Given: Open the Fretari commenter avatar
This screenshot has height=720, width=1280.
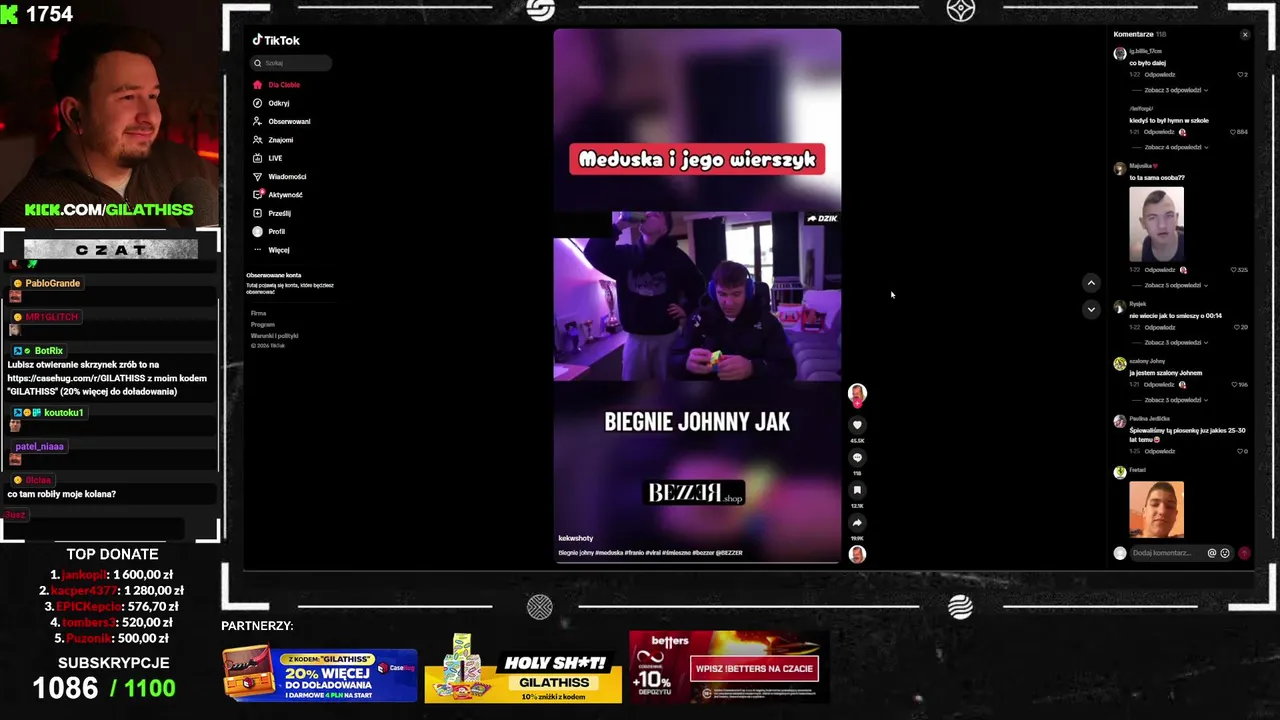Looking at the screenshot, I should pos(1119,473).
